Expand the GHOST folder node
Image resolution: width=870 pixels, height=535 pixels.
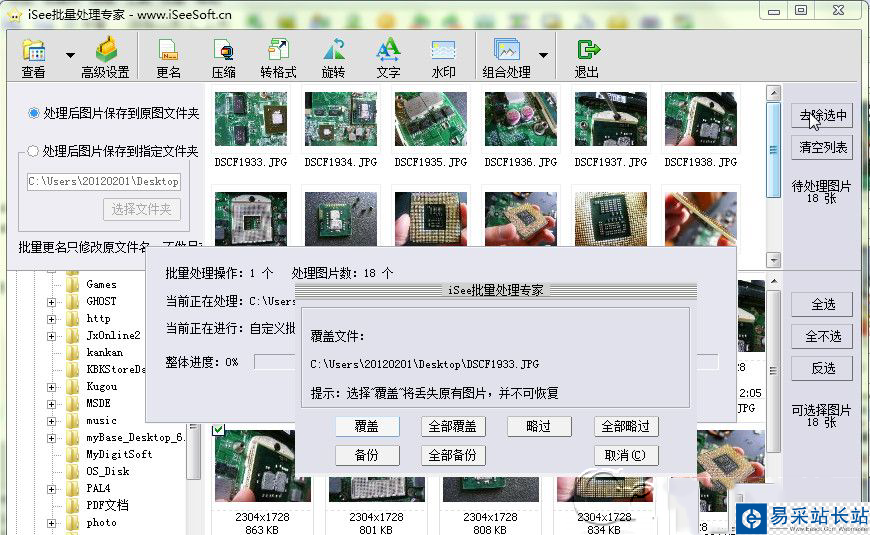tap(52, 302)
